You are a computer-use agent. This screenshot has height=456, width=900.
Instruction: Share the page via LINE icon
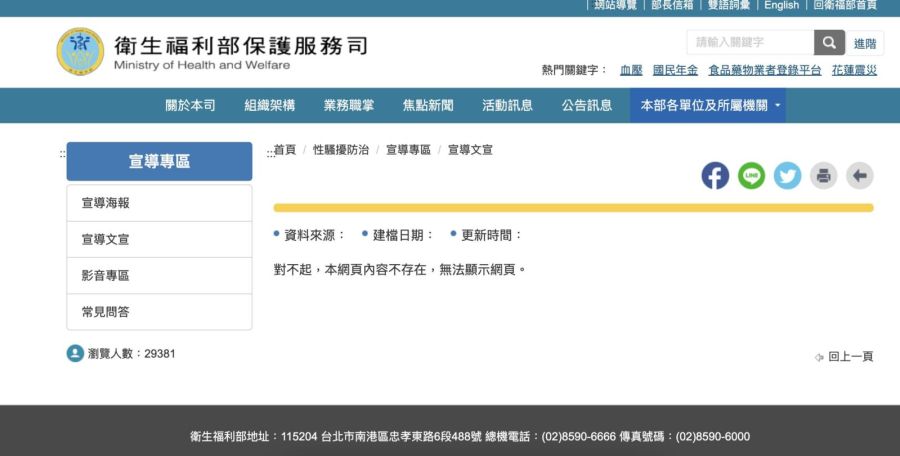[751, 176]
